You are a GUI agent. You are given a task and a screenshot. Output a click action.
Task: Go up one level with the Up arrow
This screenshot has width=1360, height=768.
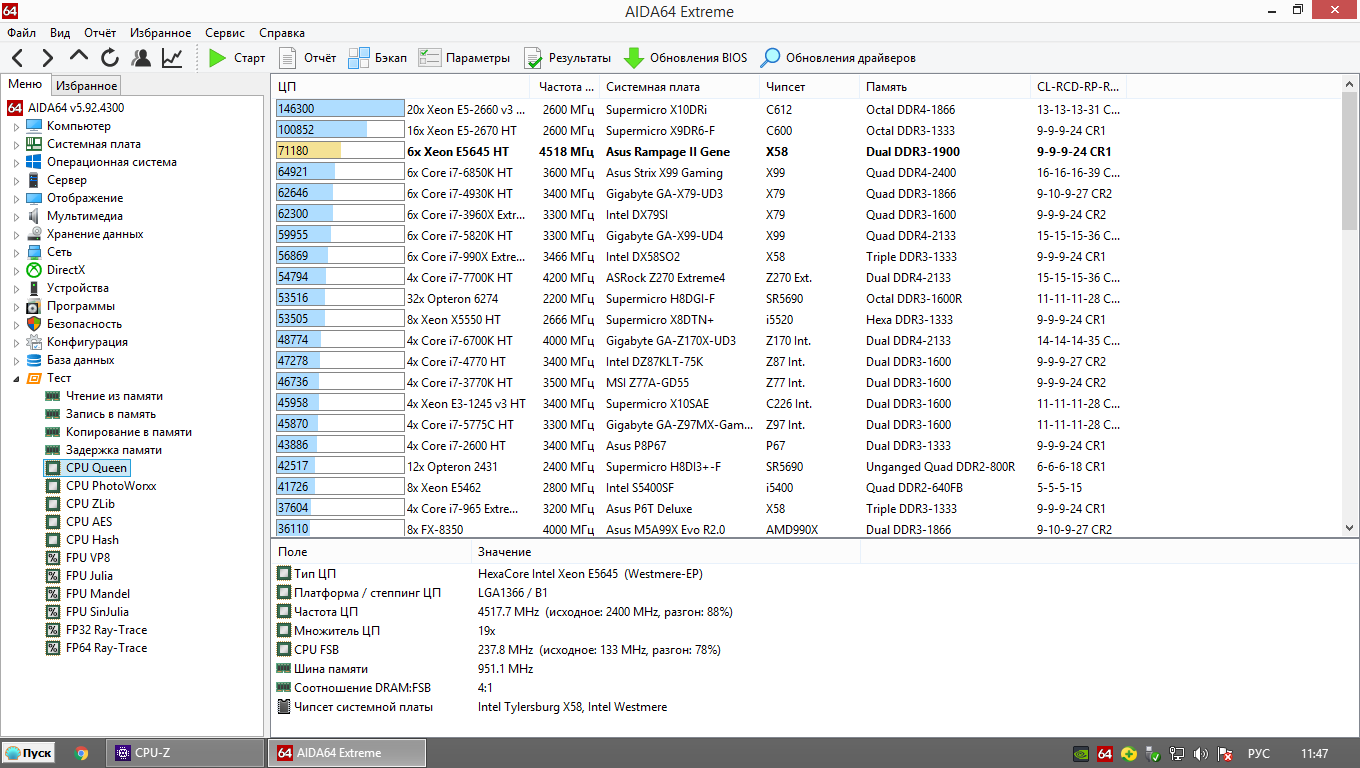[79, 58]
